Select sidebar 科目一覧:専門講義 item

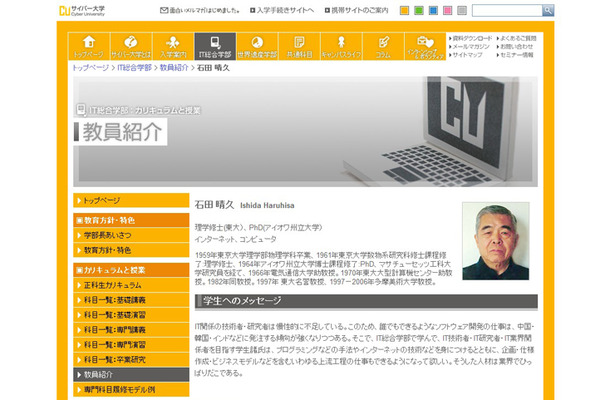131,330
